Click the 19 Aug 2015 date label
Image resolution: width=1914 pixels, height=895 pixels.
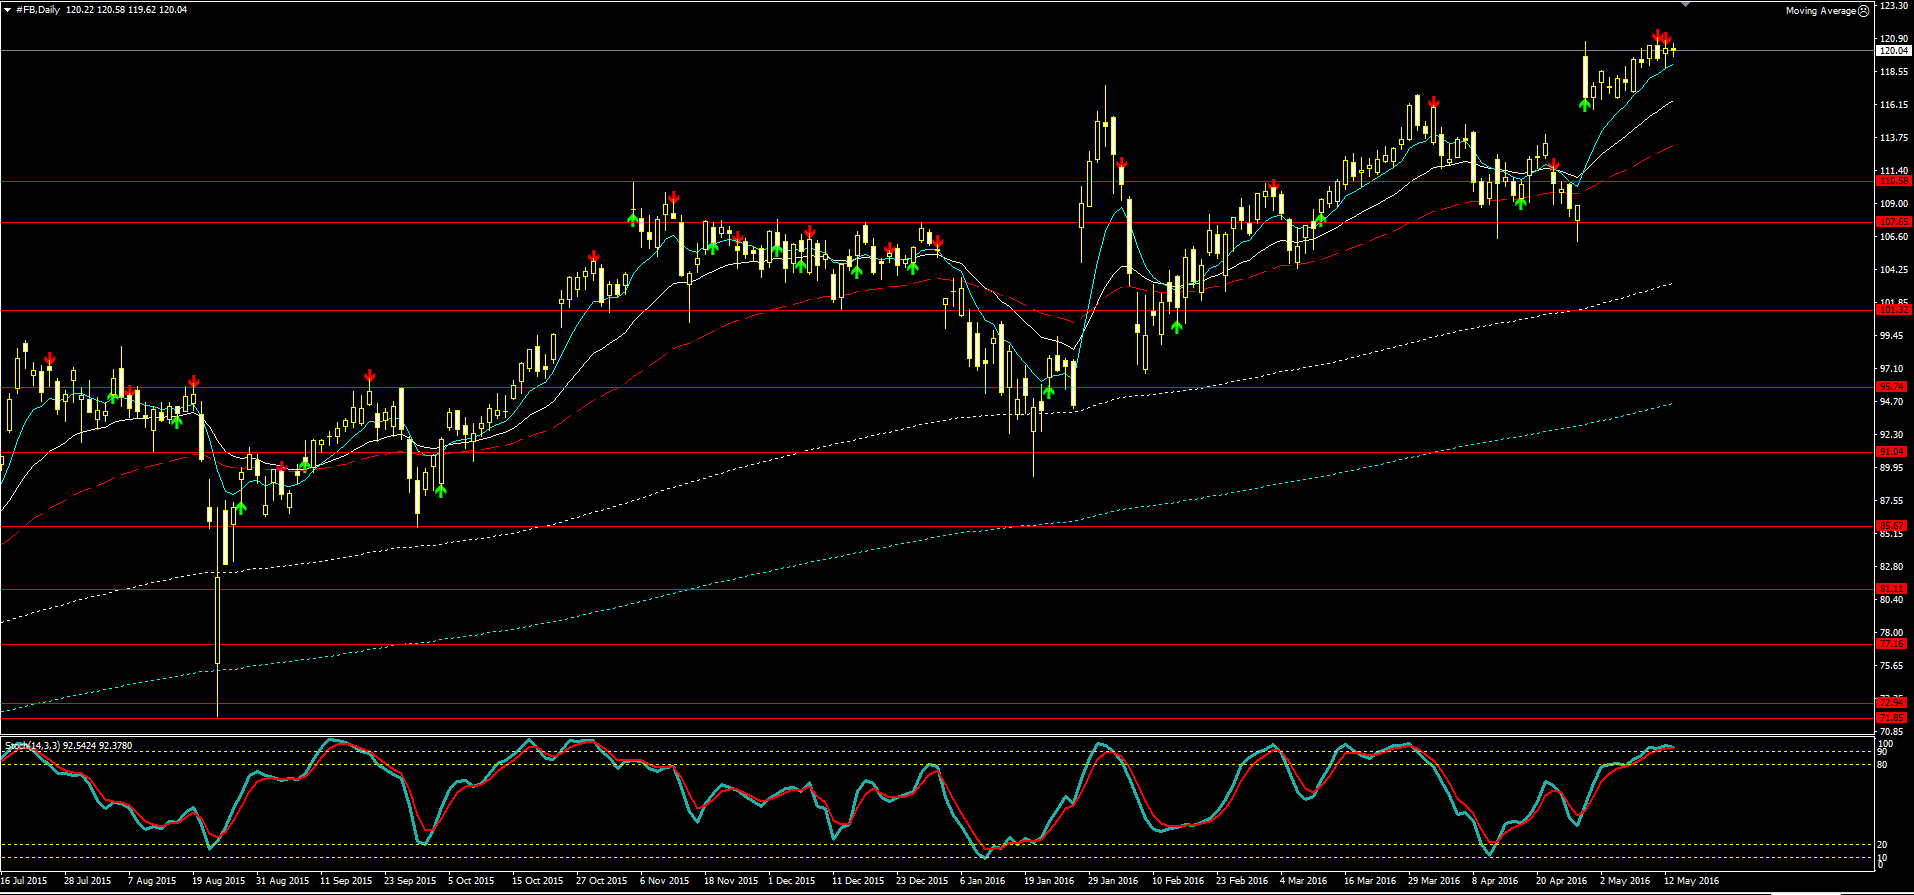[x=218, y=881]
